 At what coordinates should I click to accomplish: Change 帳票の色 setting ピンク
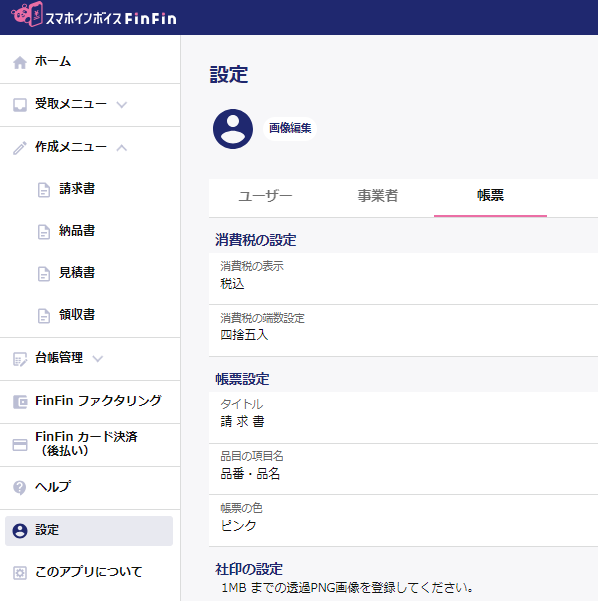pyautogui.click(x=403, y=521)
